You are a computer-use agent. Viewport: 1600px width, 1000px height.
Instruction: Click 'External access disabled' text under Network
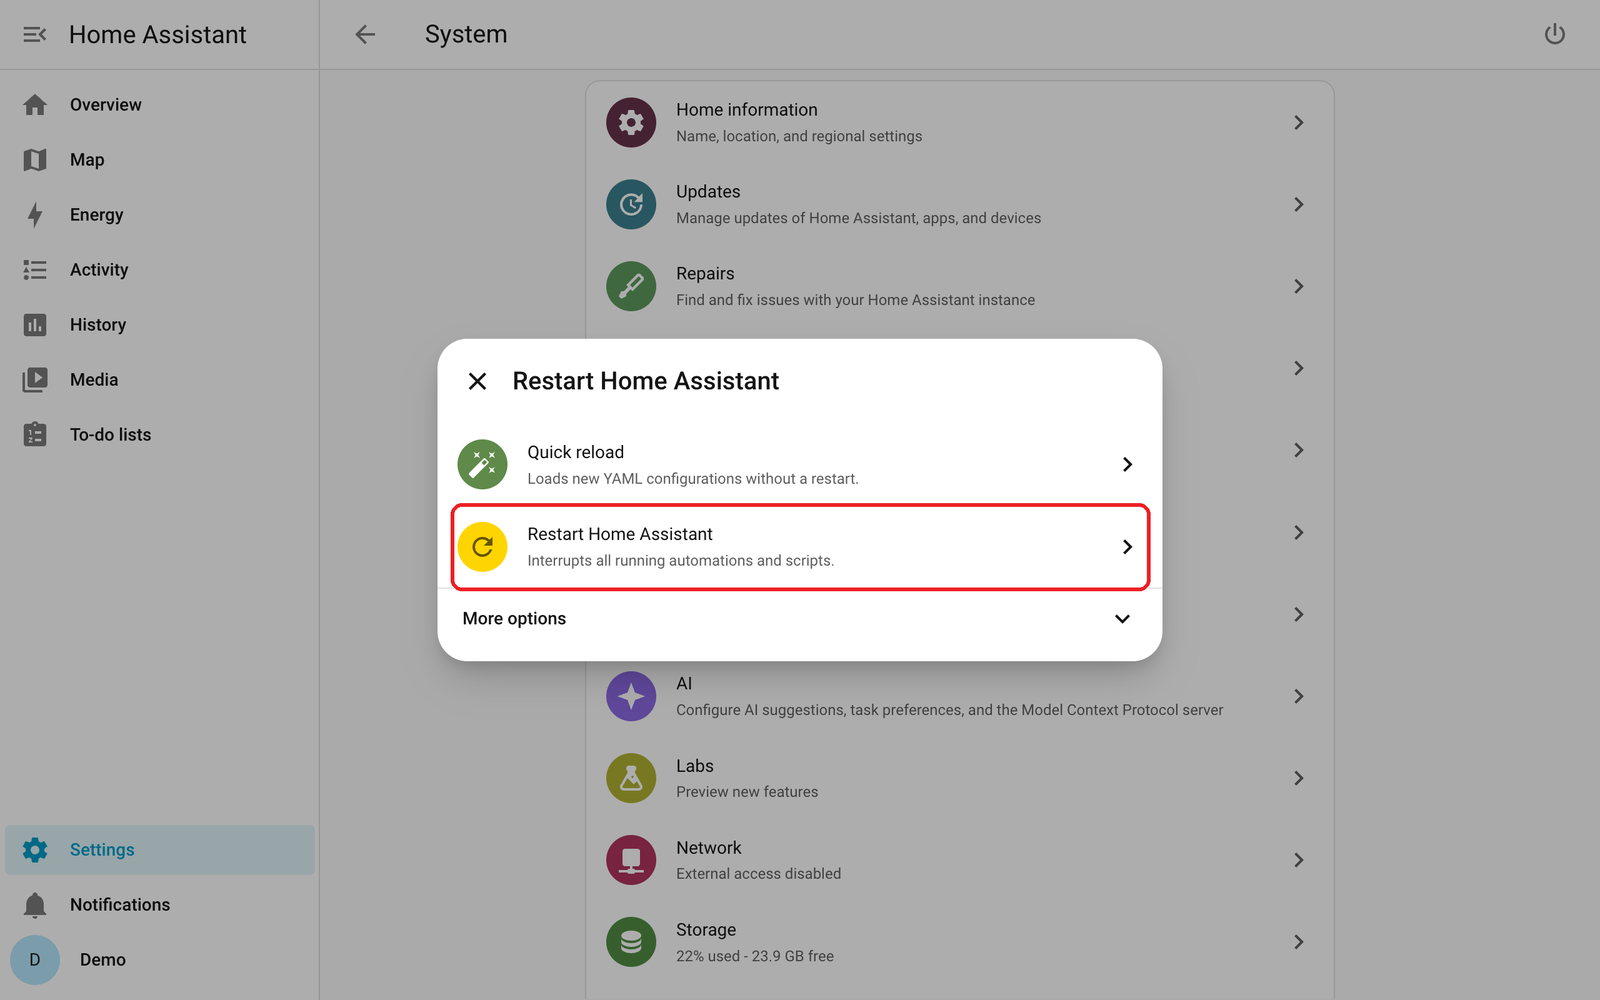click(x=758, y=874)
